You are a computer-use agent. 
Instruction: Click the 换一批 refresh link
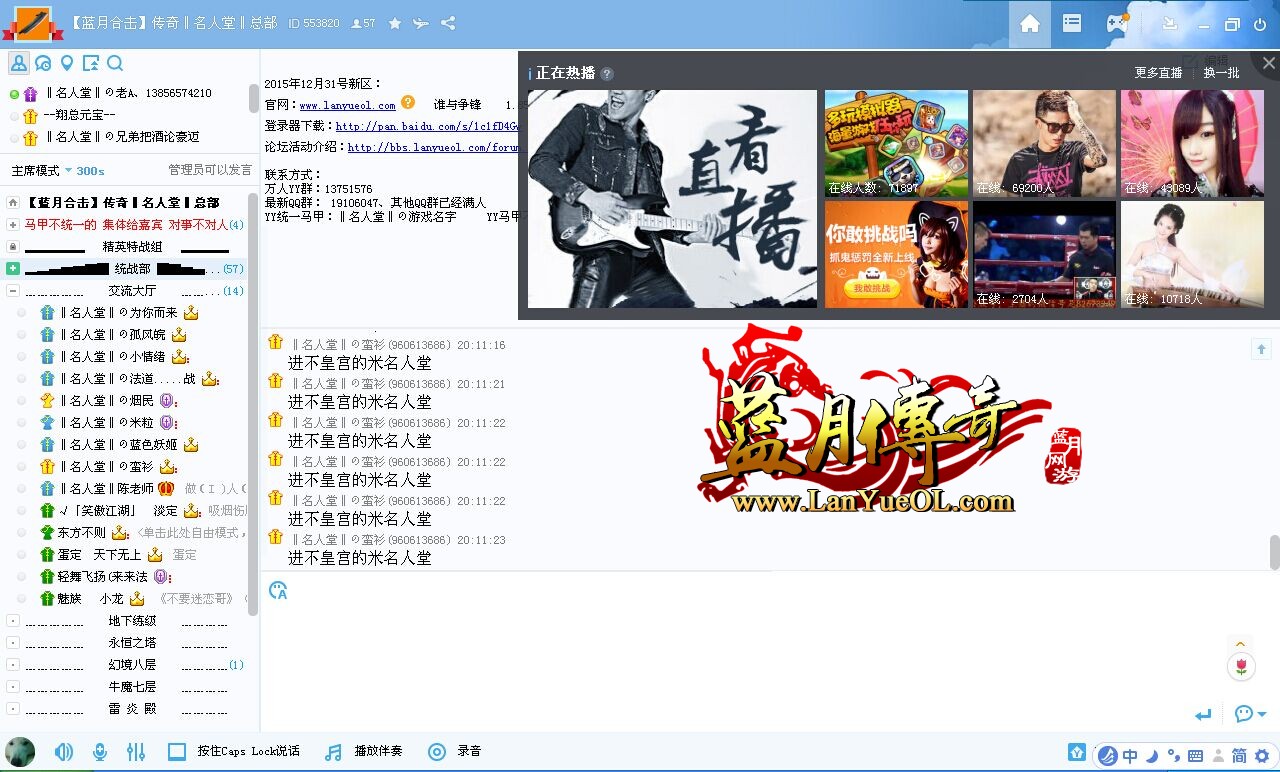pyautogui.click(x=1221, y=73)
